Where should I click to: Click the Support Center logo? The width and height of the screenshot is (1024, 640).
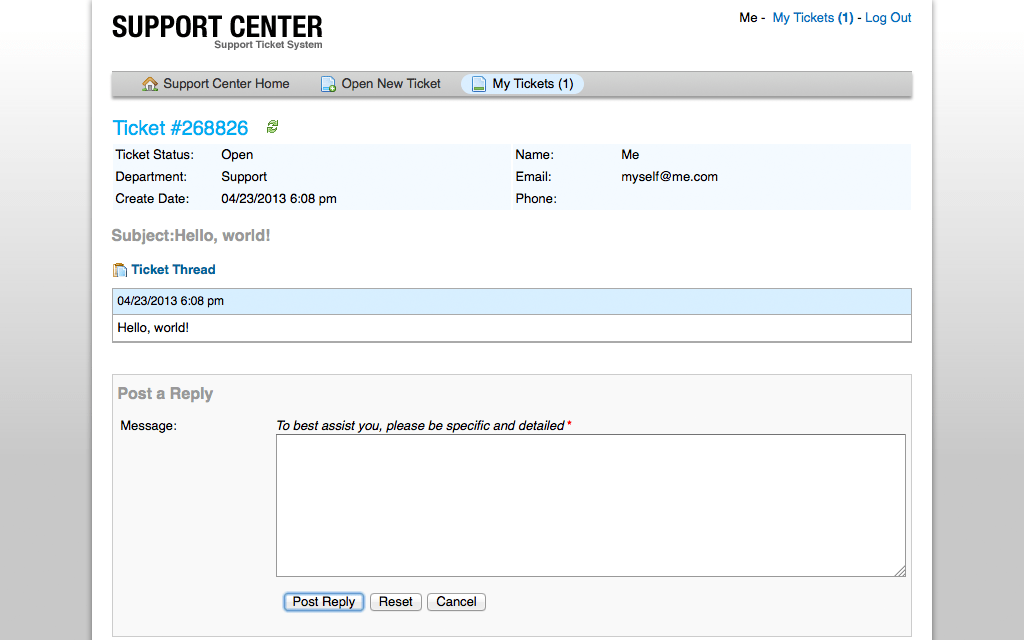[217, 29]
